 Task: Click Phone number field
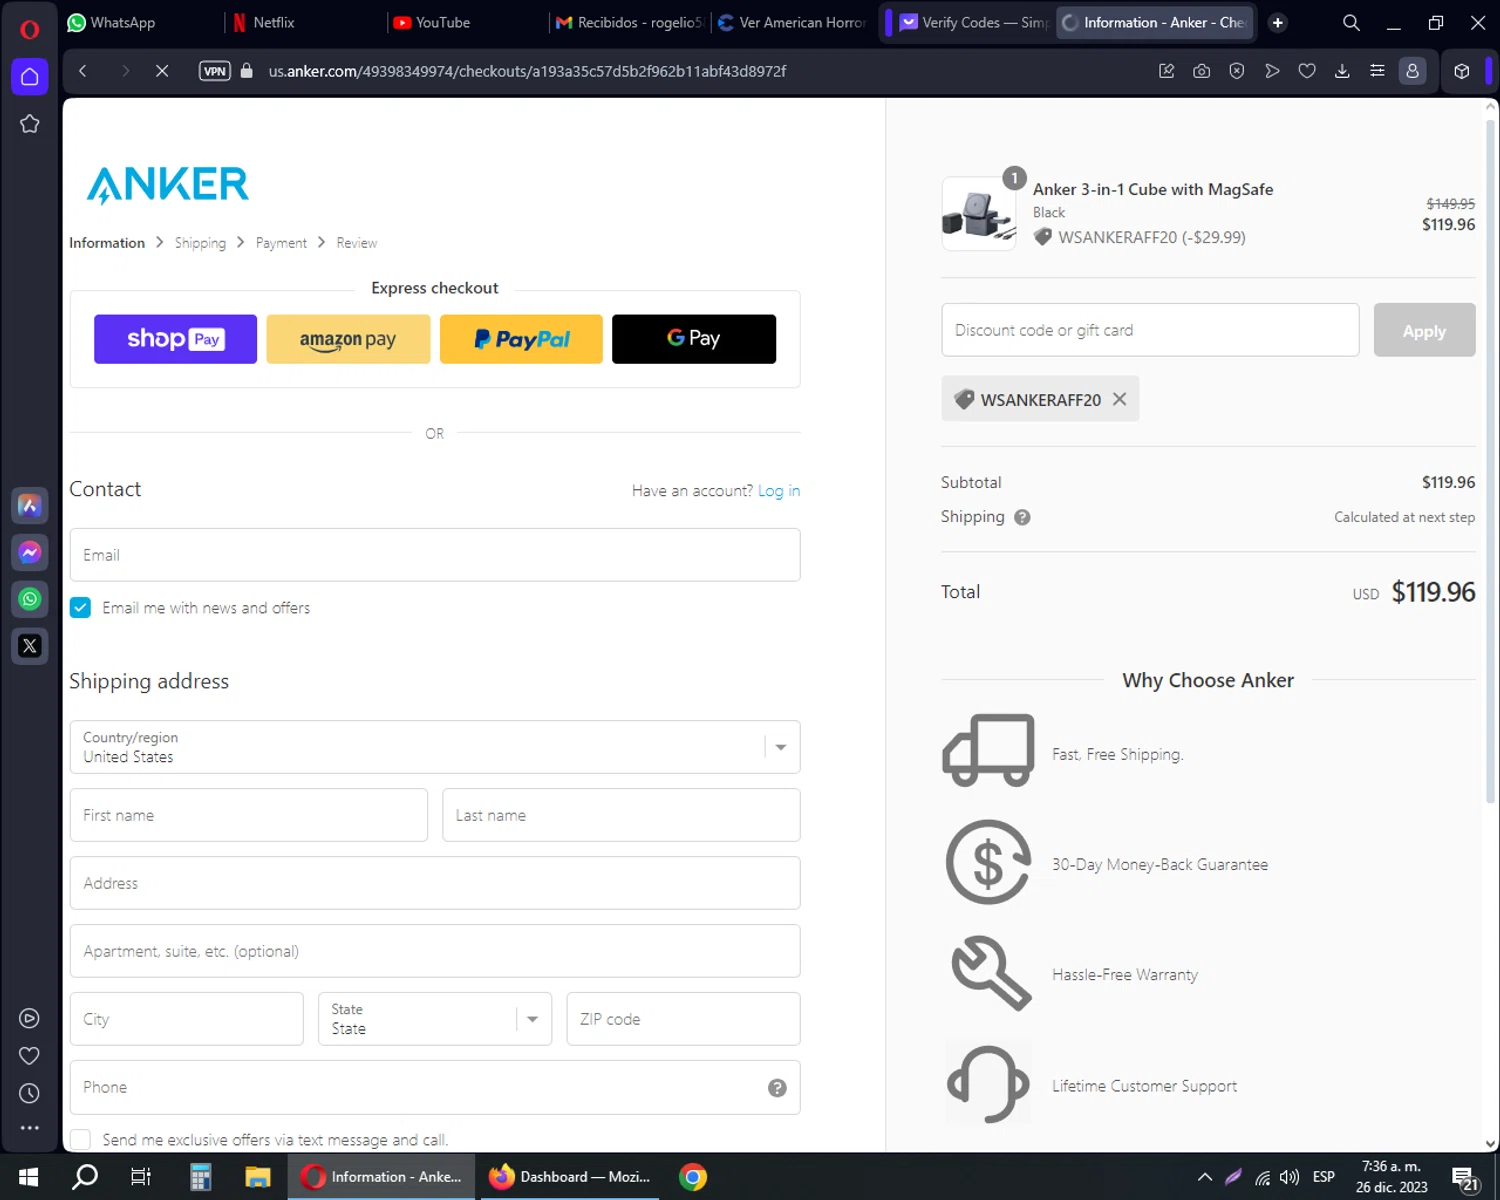[x=435, y=1087]
